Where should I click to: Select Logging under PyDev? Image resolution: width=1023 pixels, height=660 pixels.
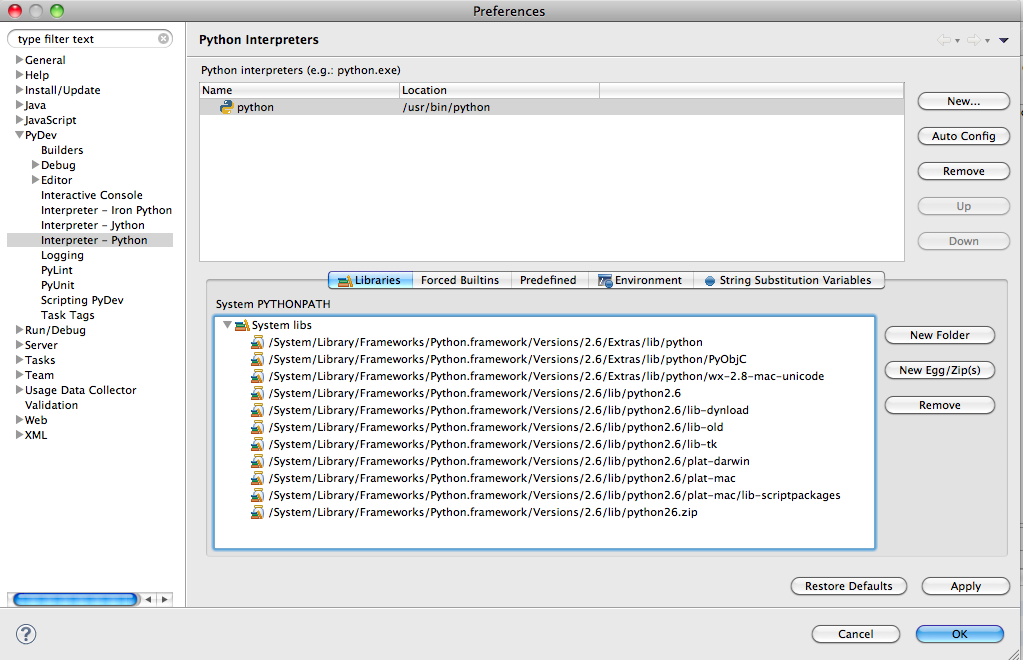point(61,255)
